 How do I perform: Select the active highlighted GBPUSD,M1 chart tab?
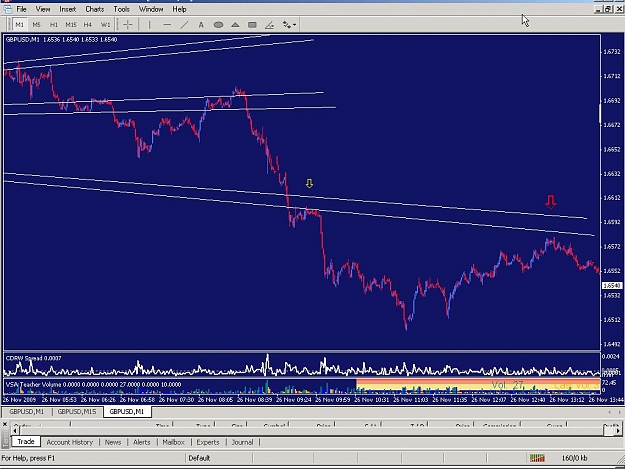point(127,412)
